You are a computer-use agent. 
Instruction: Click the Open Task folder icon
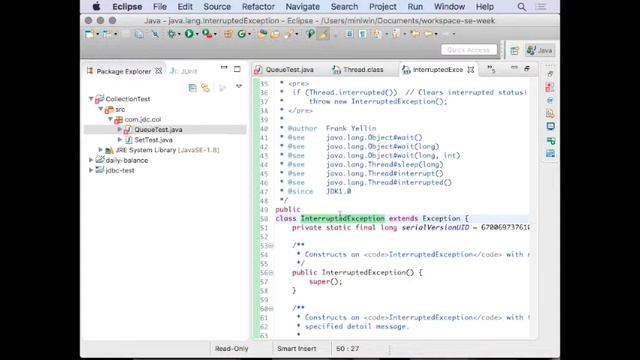coord(275,34)
